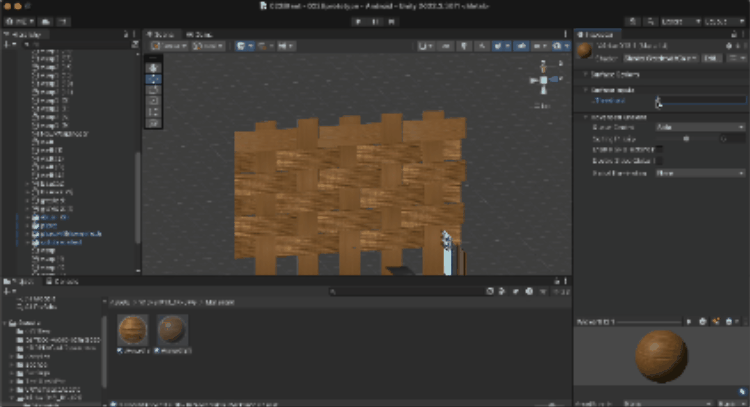Screen dimensions: 750x407
Task: Click the Threshold input field
Action: coord(700,100)
